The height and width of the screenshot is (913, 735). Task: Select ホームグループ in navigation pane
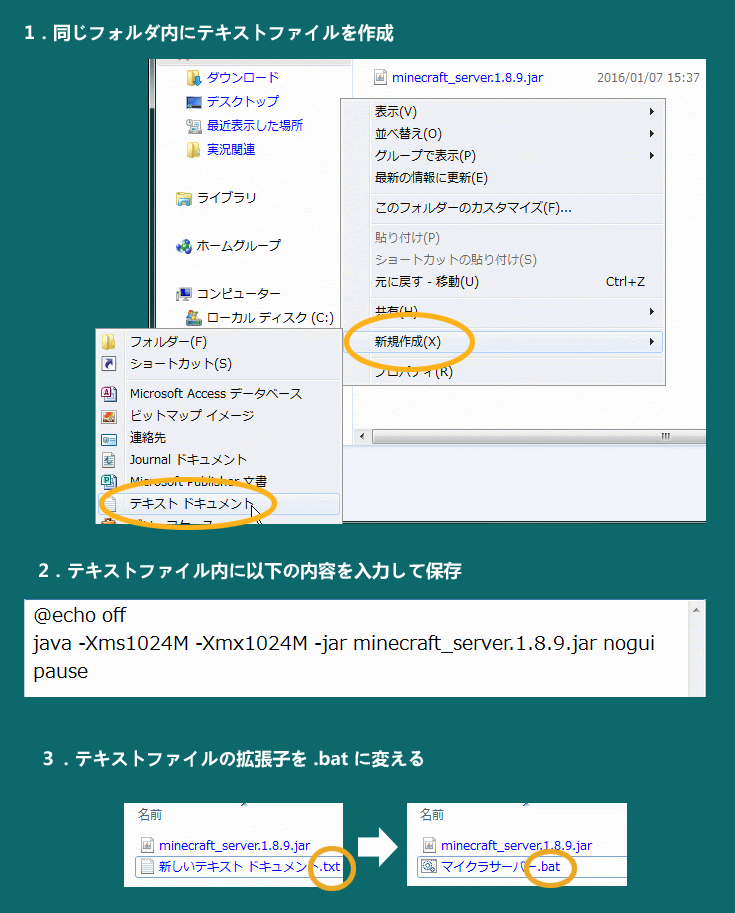pos(239,246)
